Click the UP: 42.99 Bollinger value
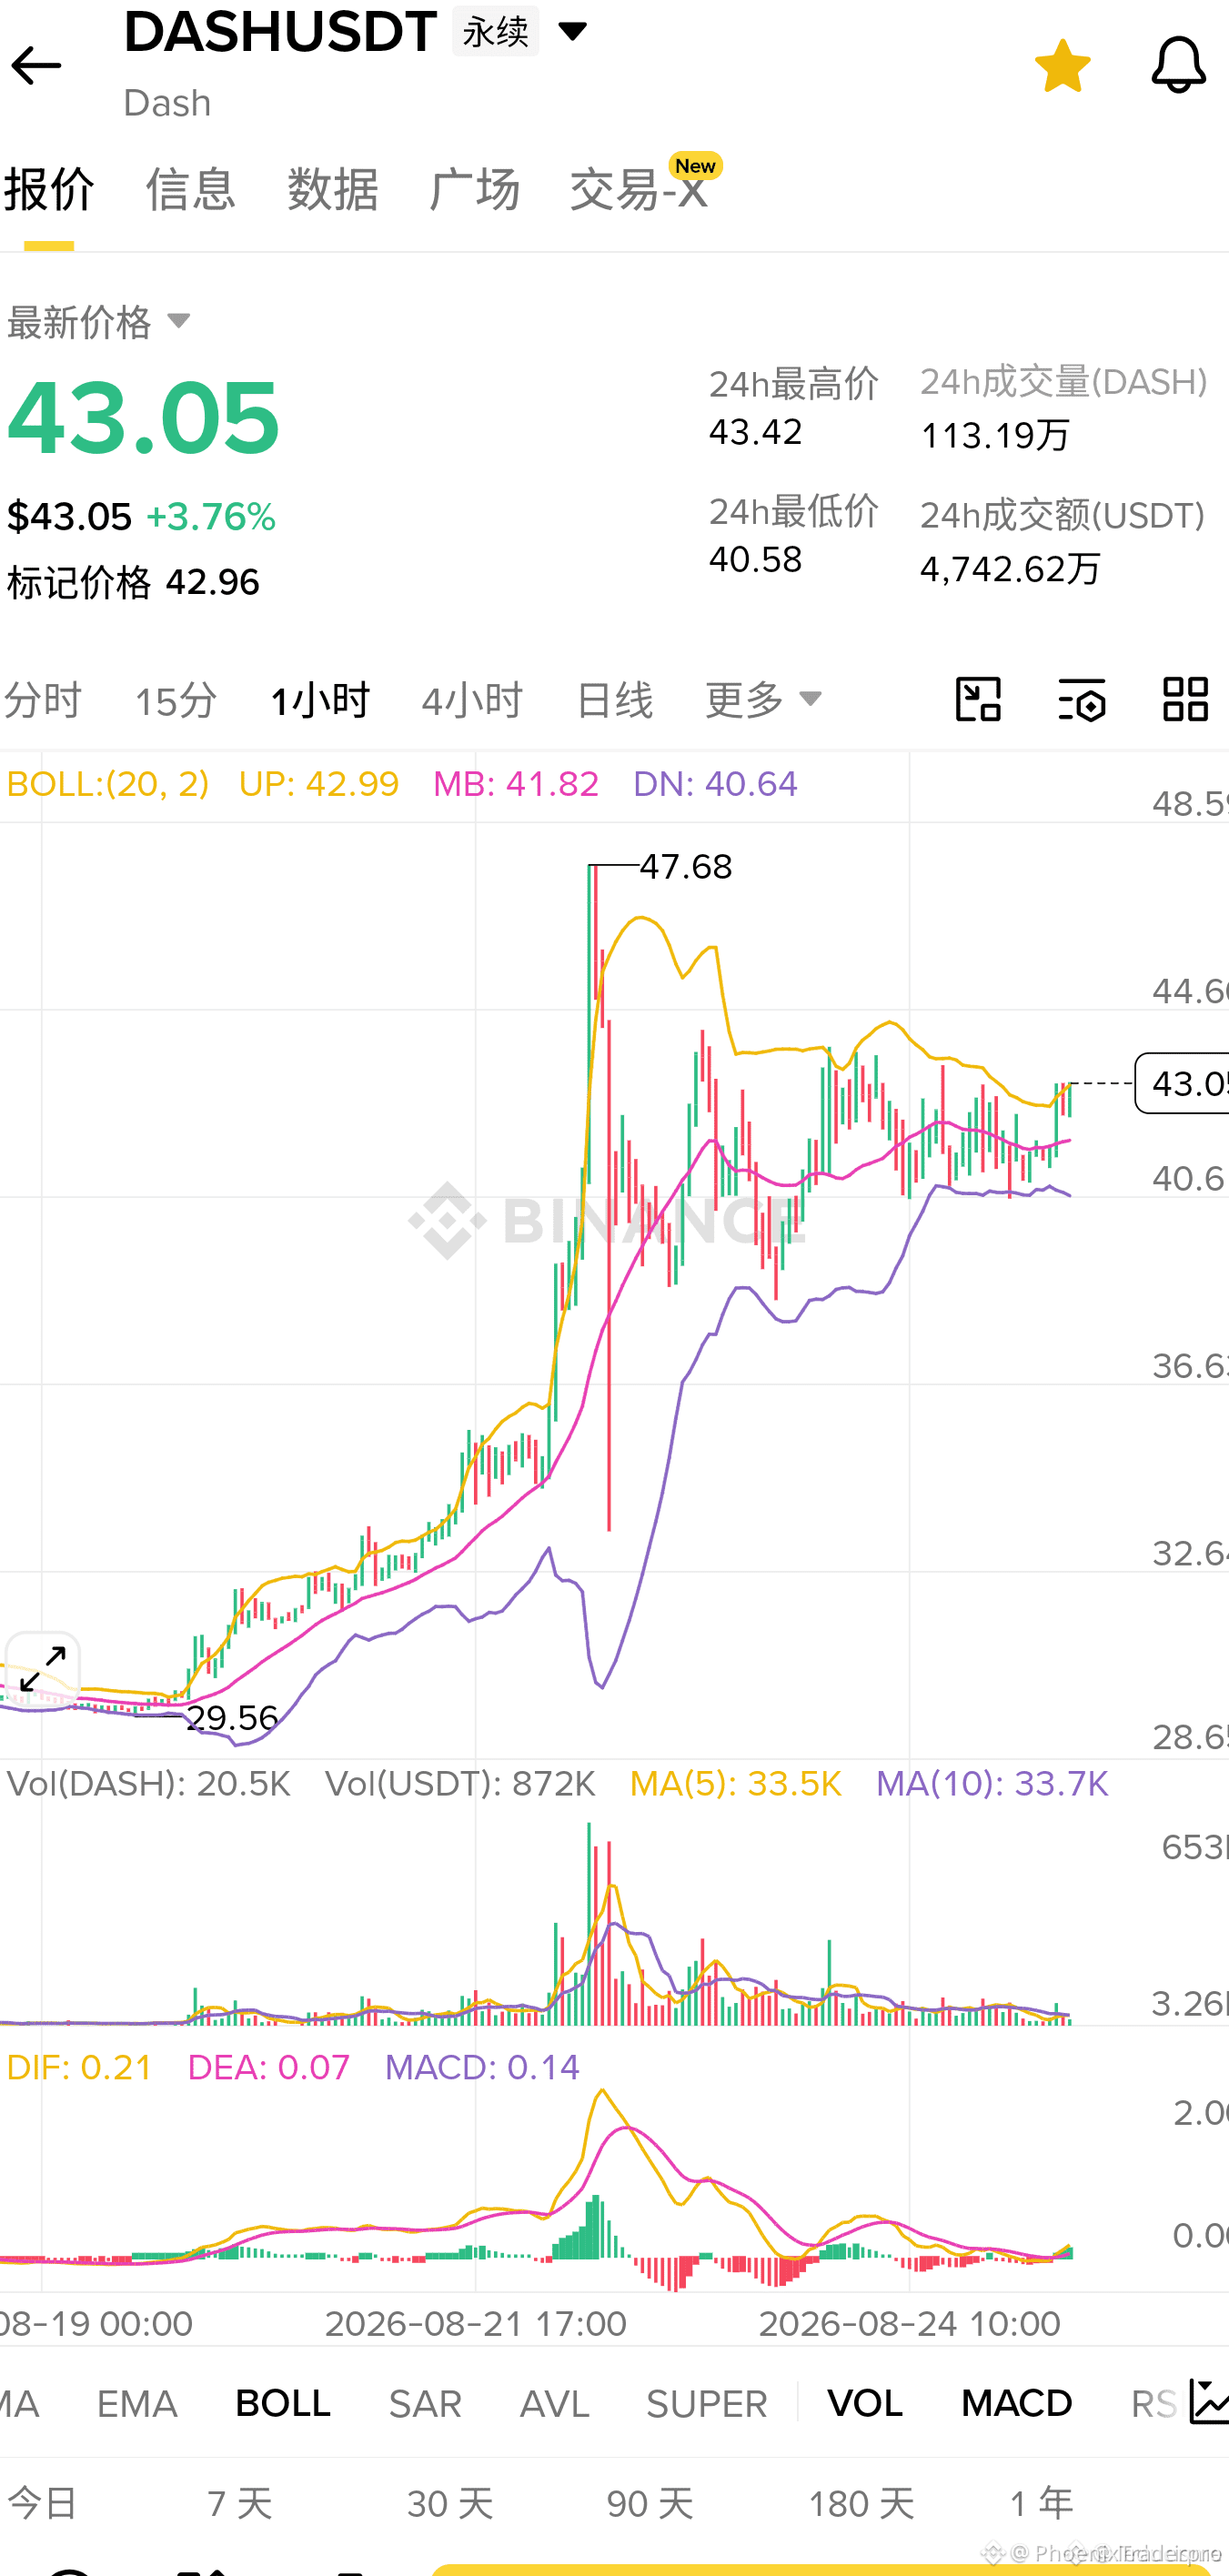The height and width of the screenshot is (2576, 1229). click(318, 784)
